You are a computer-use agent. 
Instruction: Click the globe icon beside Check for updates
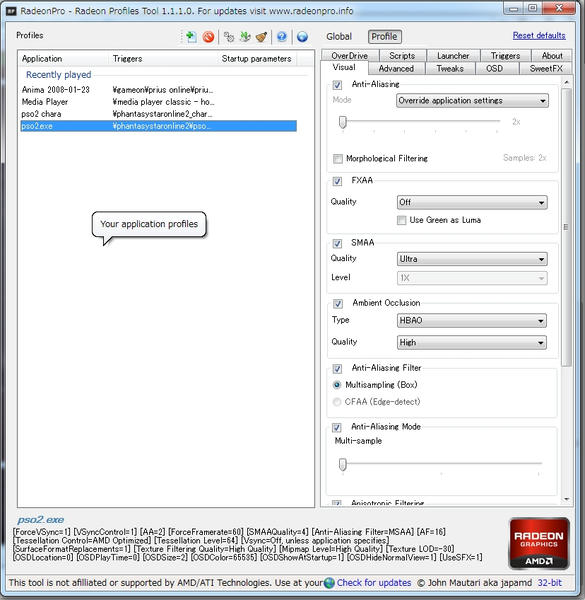click(x=329, y=583)
